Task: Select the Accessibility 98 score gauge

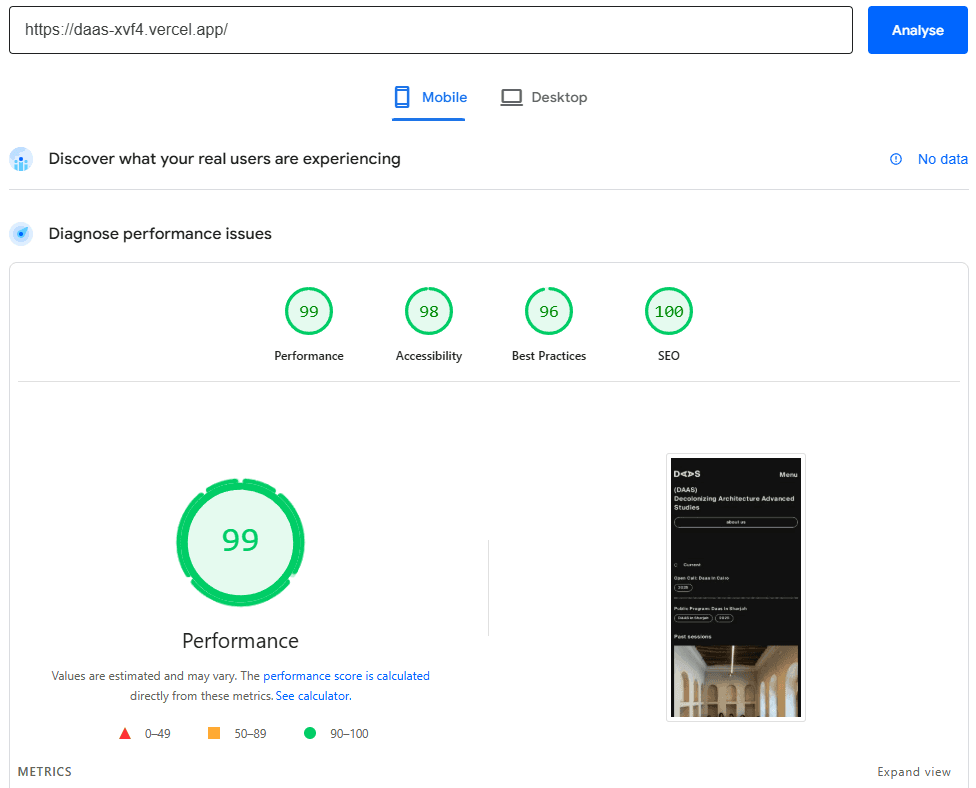Action: point(428,311)
